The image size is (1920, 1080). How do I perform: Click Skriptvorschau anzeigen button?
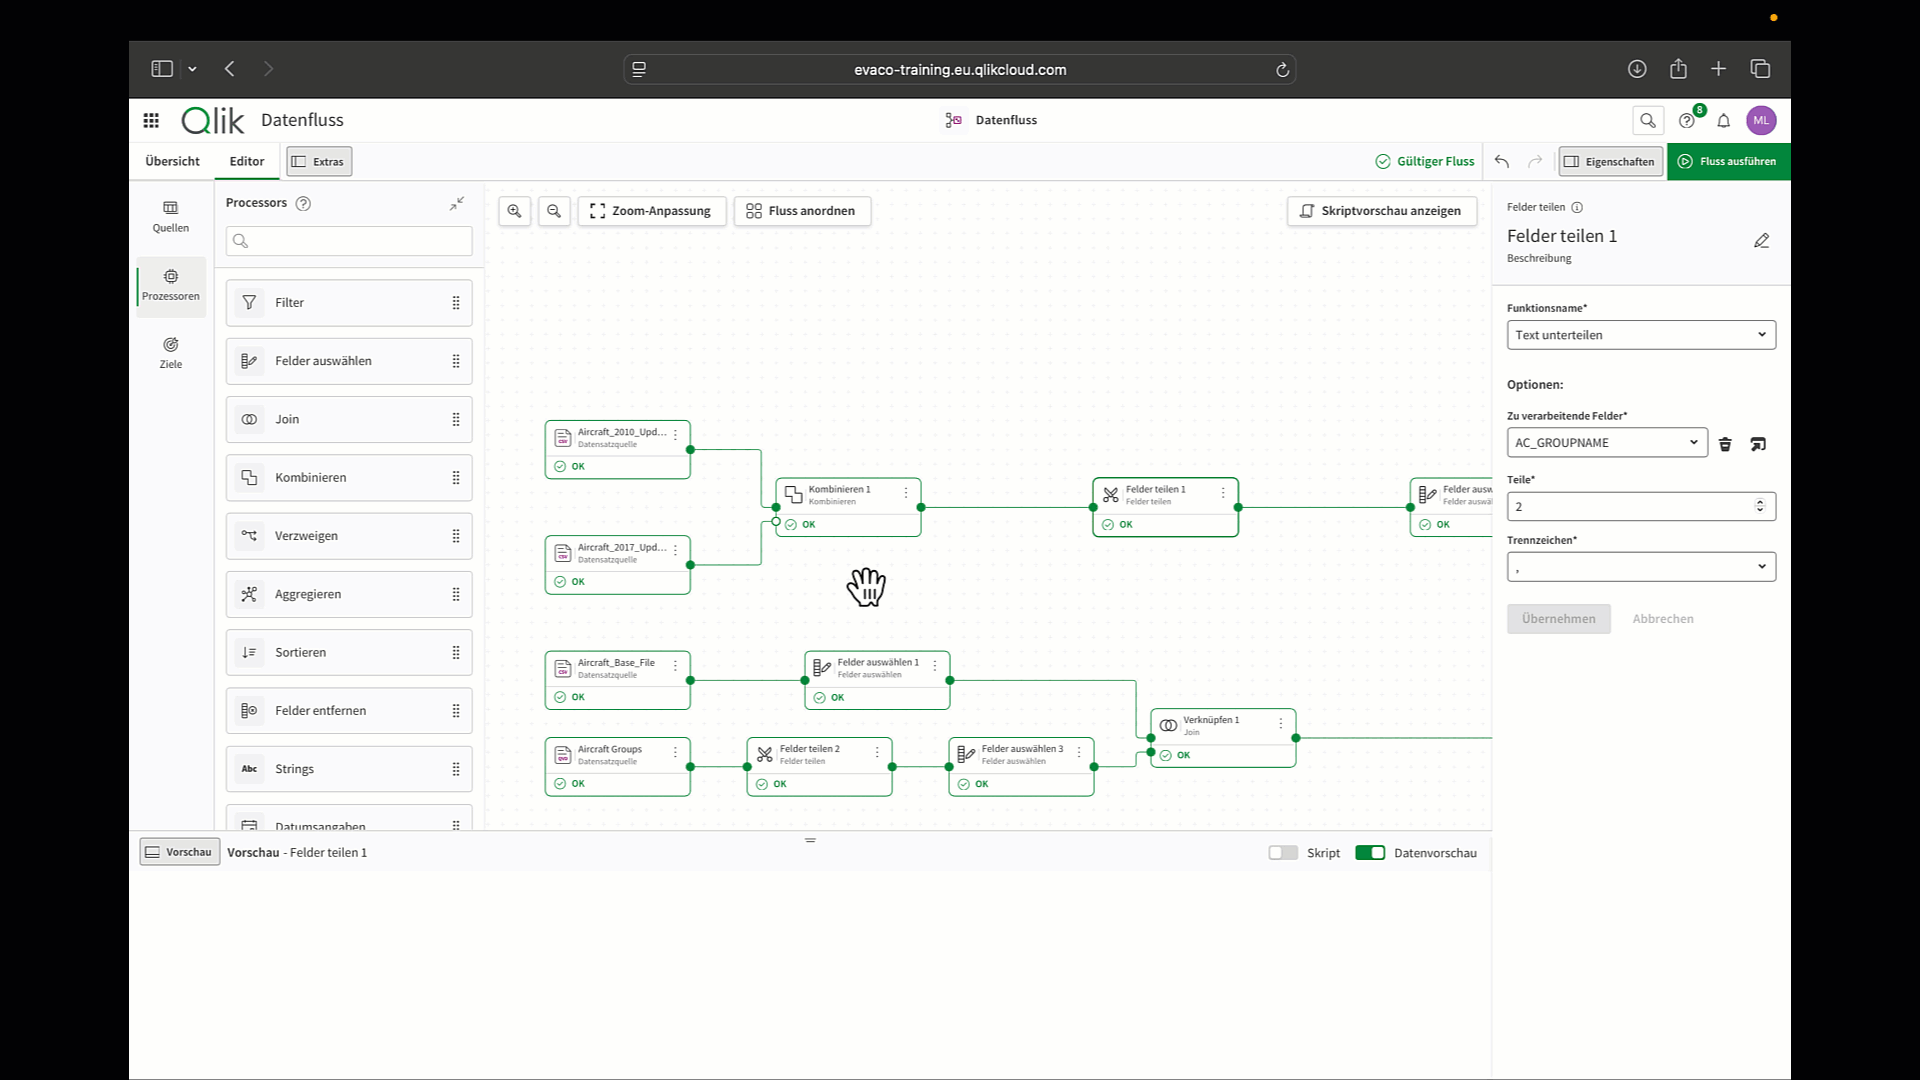point(1381,211)
